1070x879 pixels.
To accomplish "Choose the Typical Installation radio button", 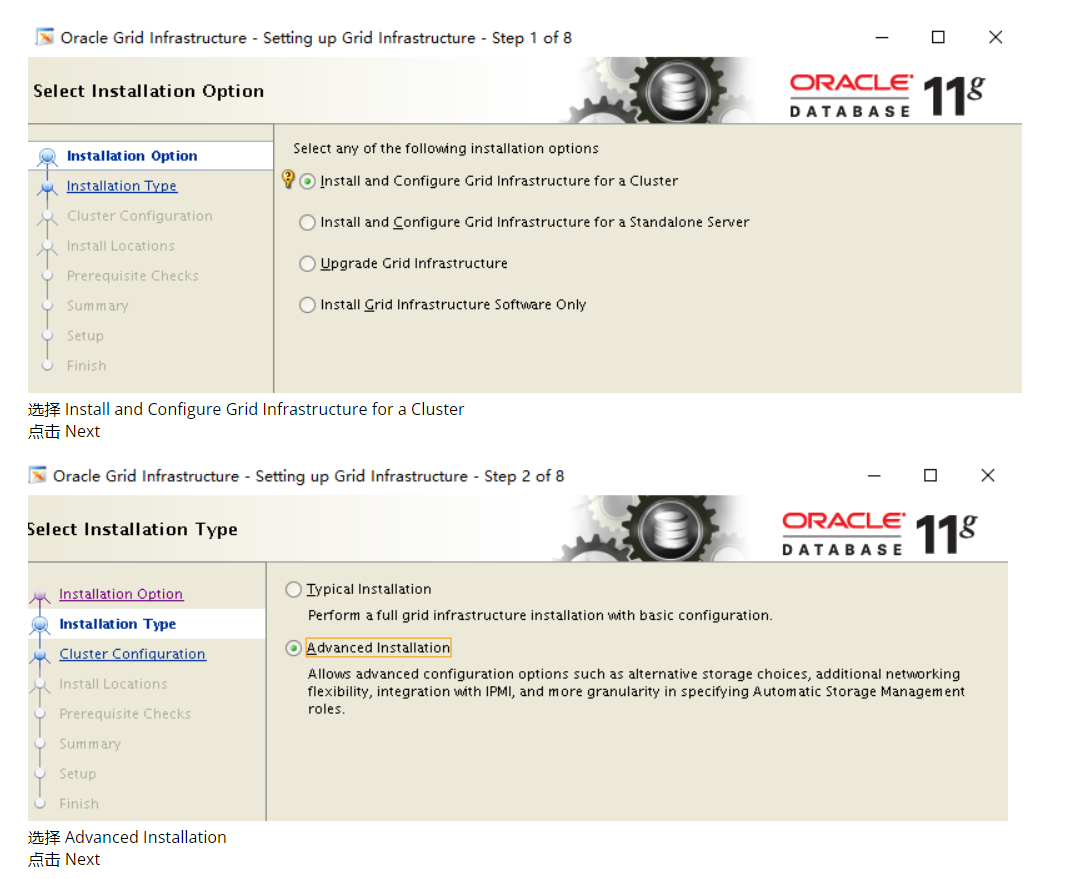I will 293,590.
